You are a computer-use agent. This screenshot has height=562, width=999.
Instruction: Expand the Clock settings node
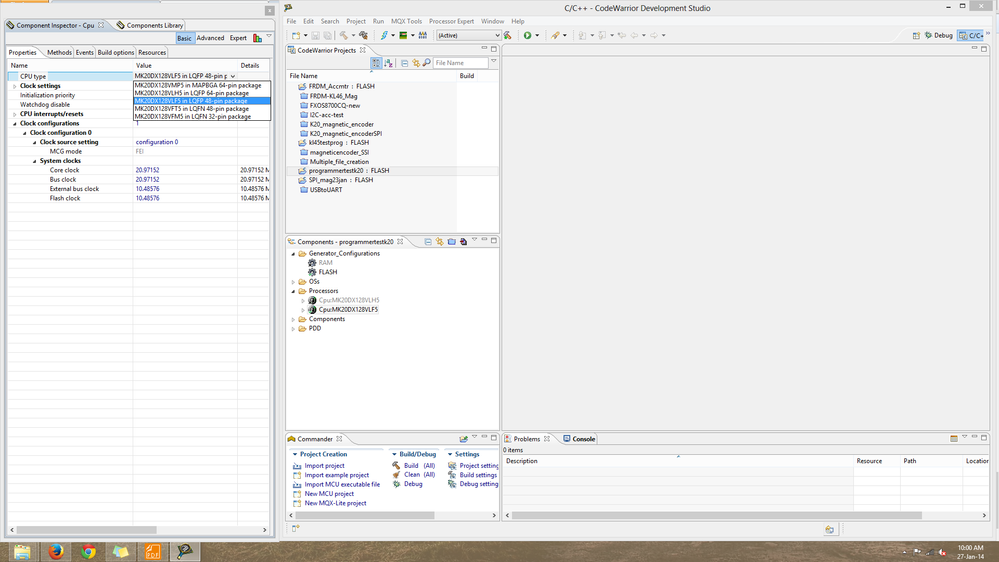(x=15, y=86)
